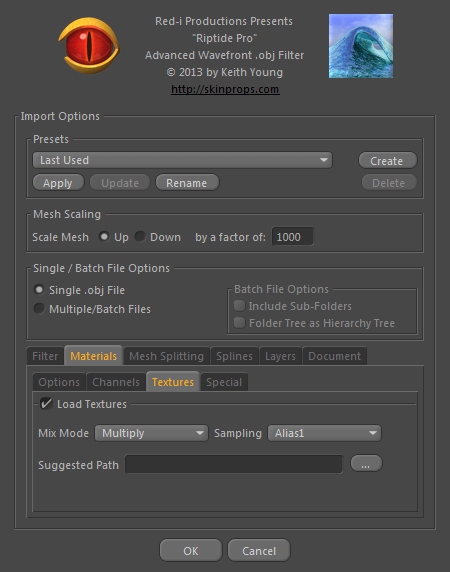Expand the Sampling Alias1 dropdown

click(x=325, y=433)
